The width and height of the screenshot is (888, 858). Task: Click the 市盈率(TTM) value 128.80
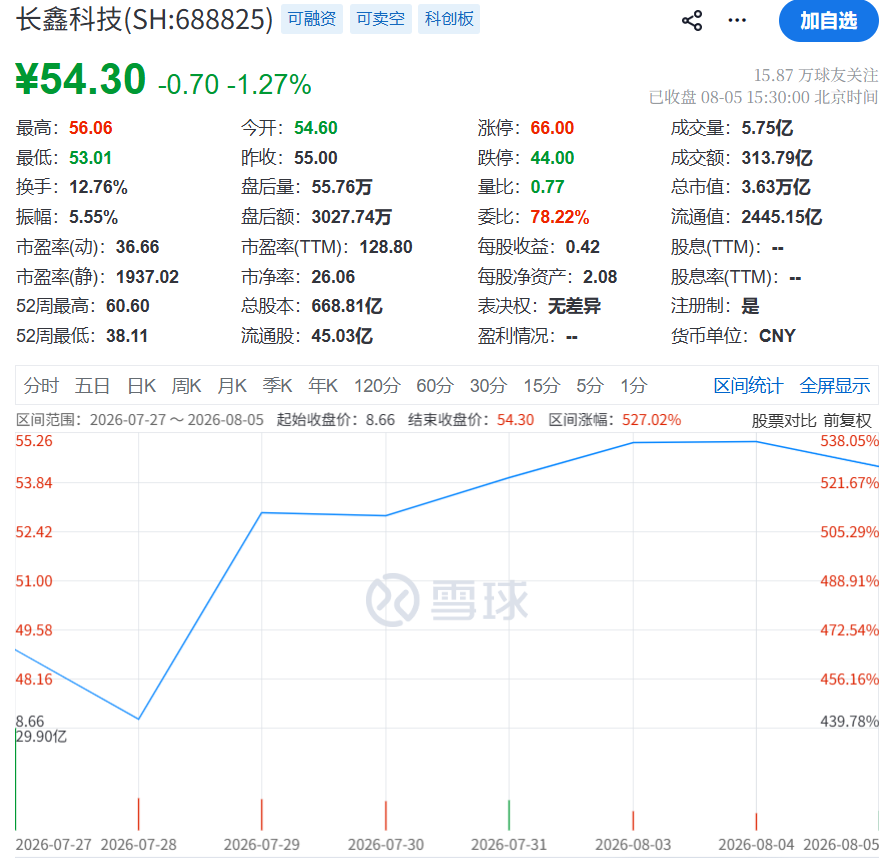click(x=386, y=247)
